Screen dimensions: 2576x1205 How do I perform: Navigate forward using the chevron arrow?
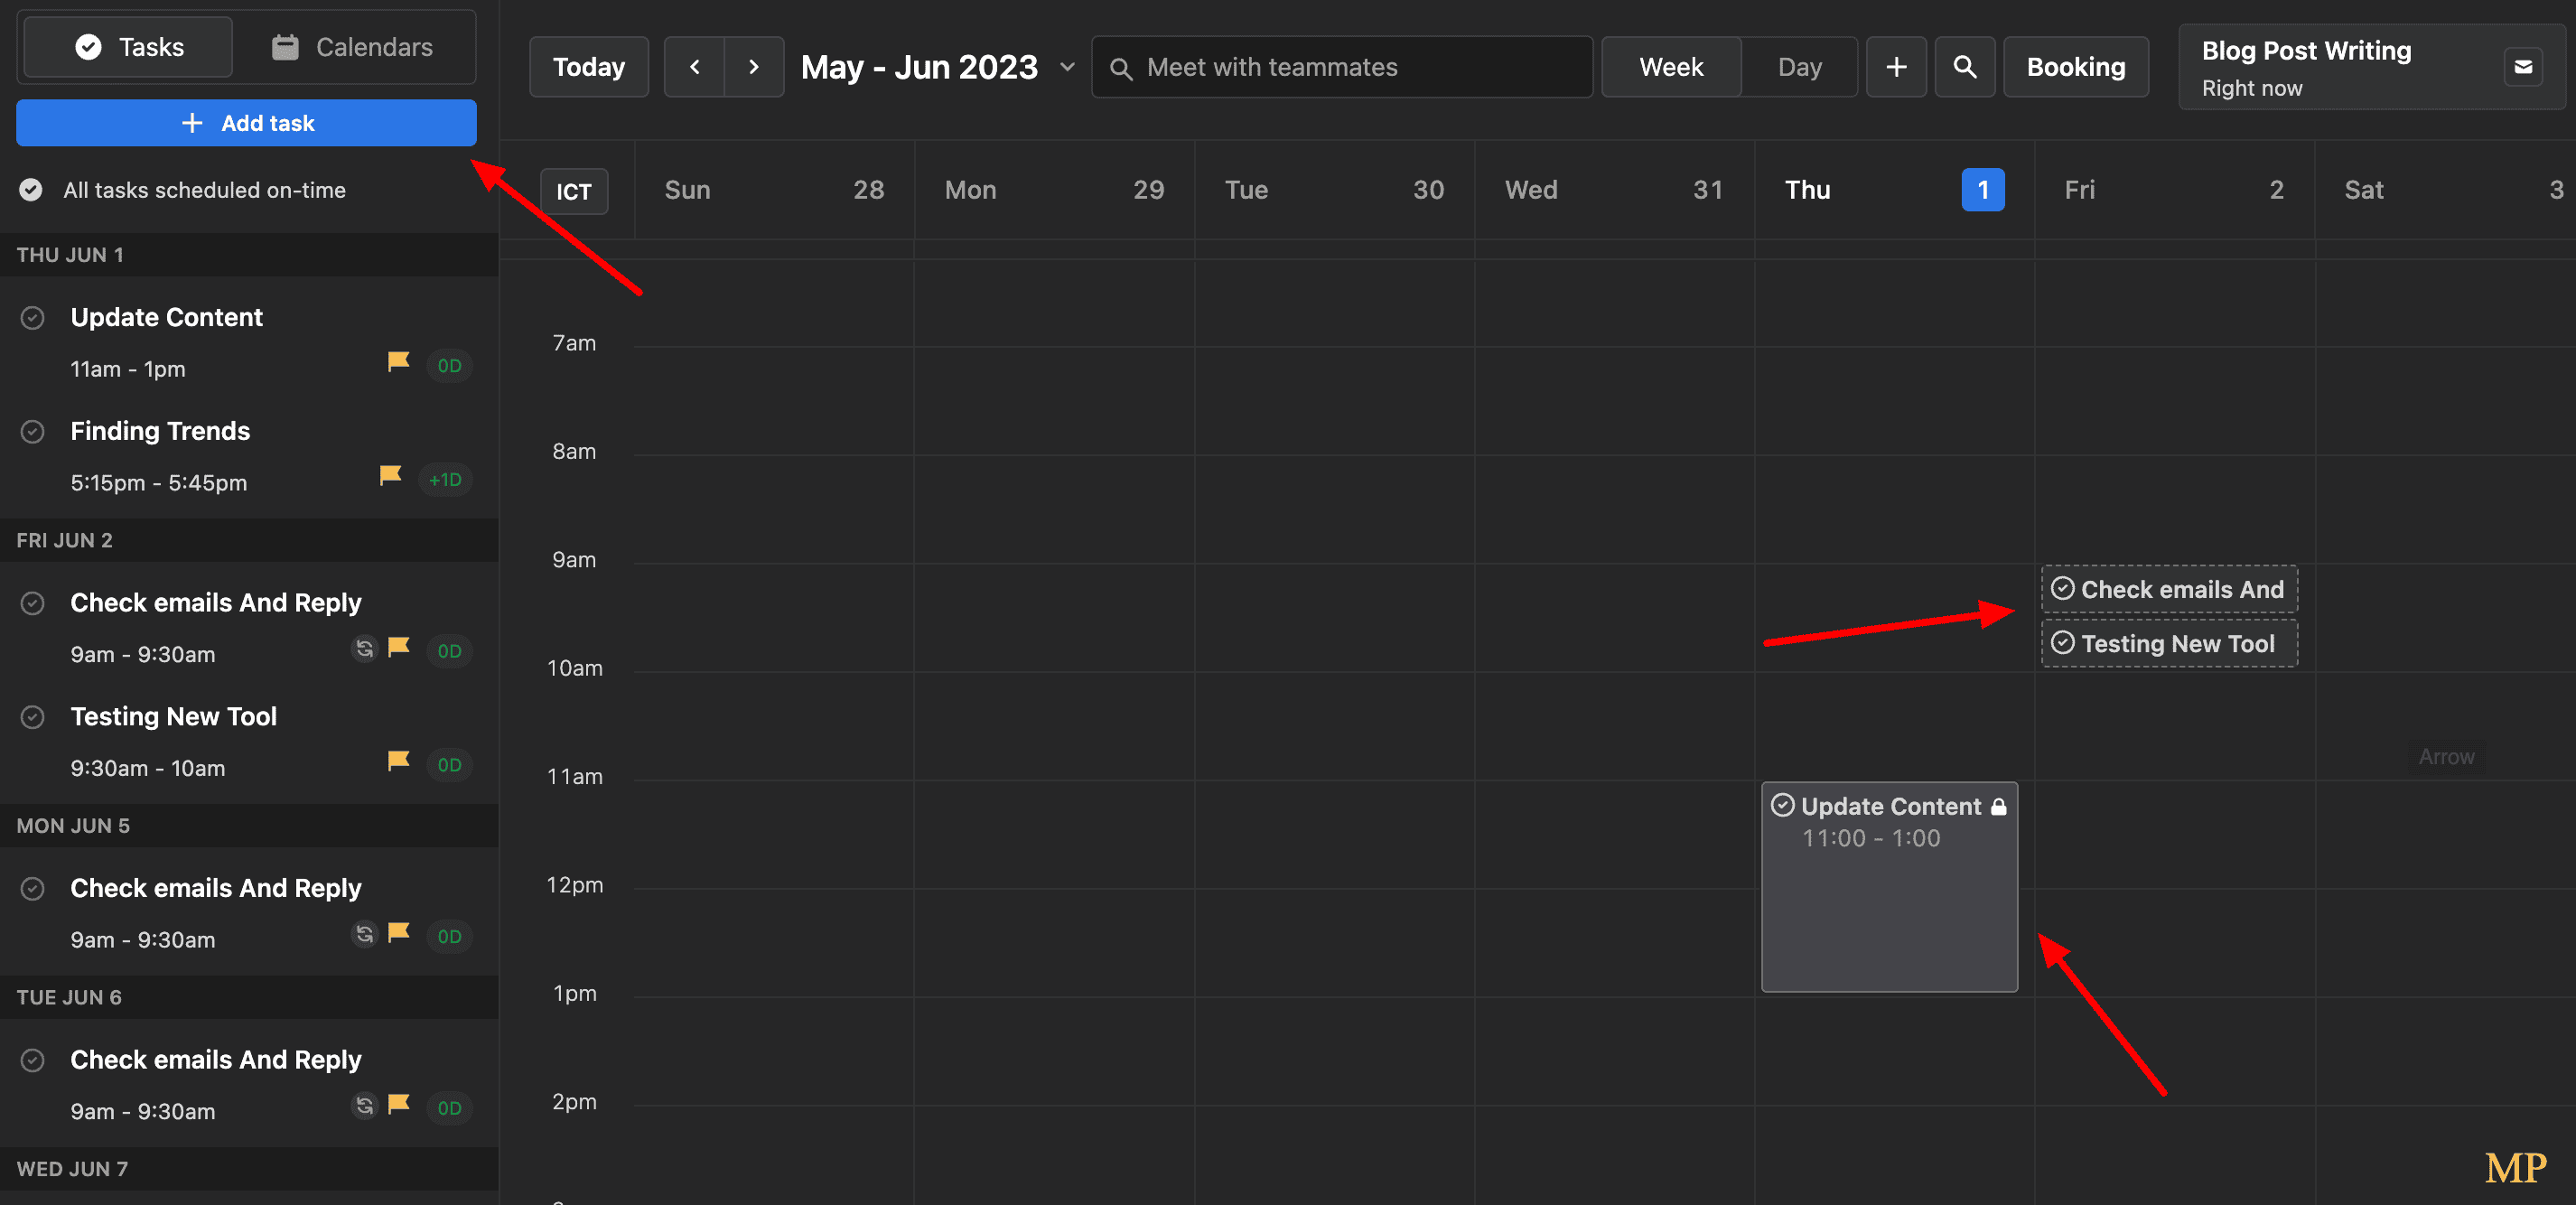[x=752, y=66]
